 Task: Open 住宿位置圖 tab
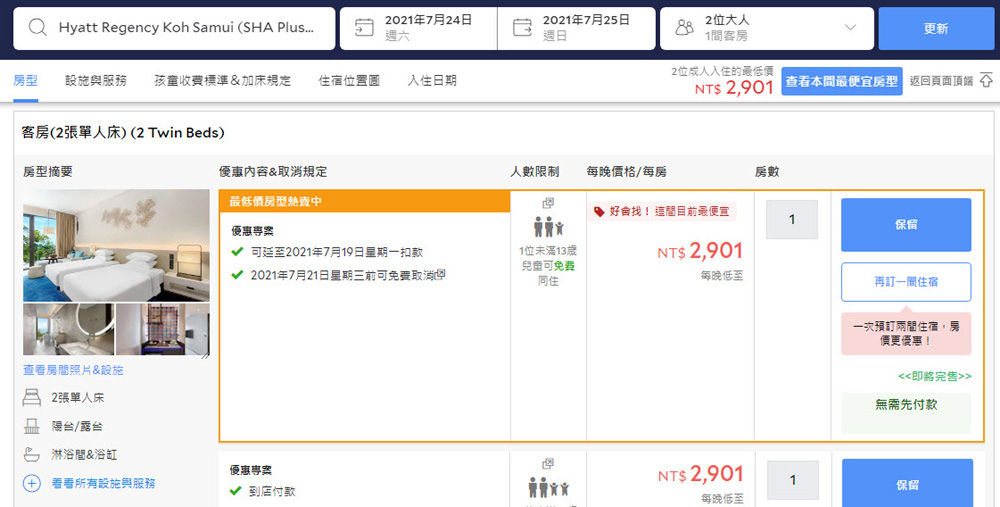pyautogui.click(x=349, y=80)
